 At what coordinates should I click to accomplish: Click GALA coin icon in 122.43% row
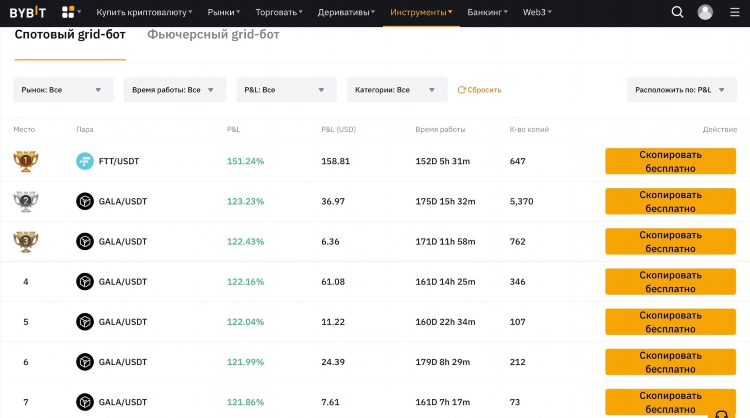pos(85,242)
